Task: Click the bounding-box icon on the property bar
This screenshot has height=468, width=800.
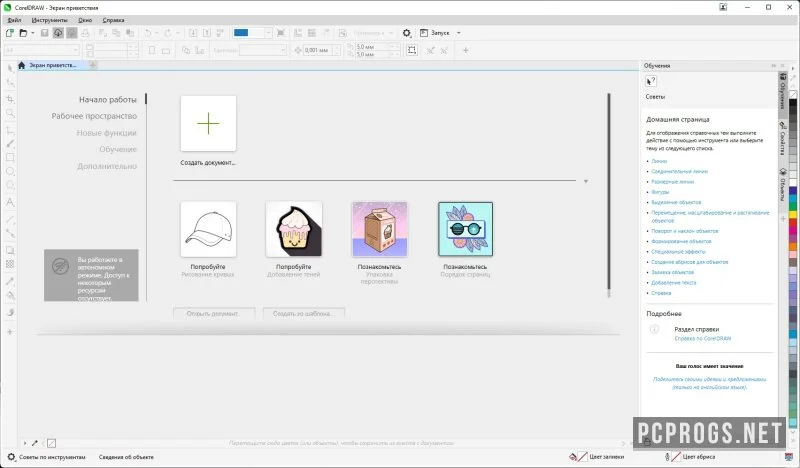Action: (412, 50)
